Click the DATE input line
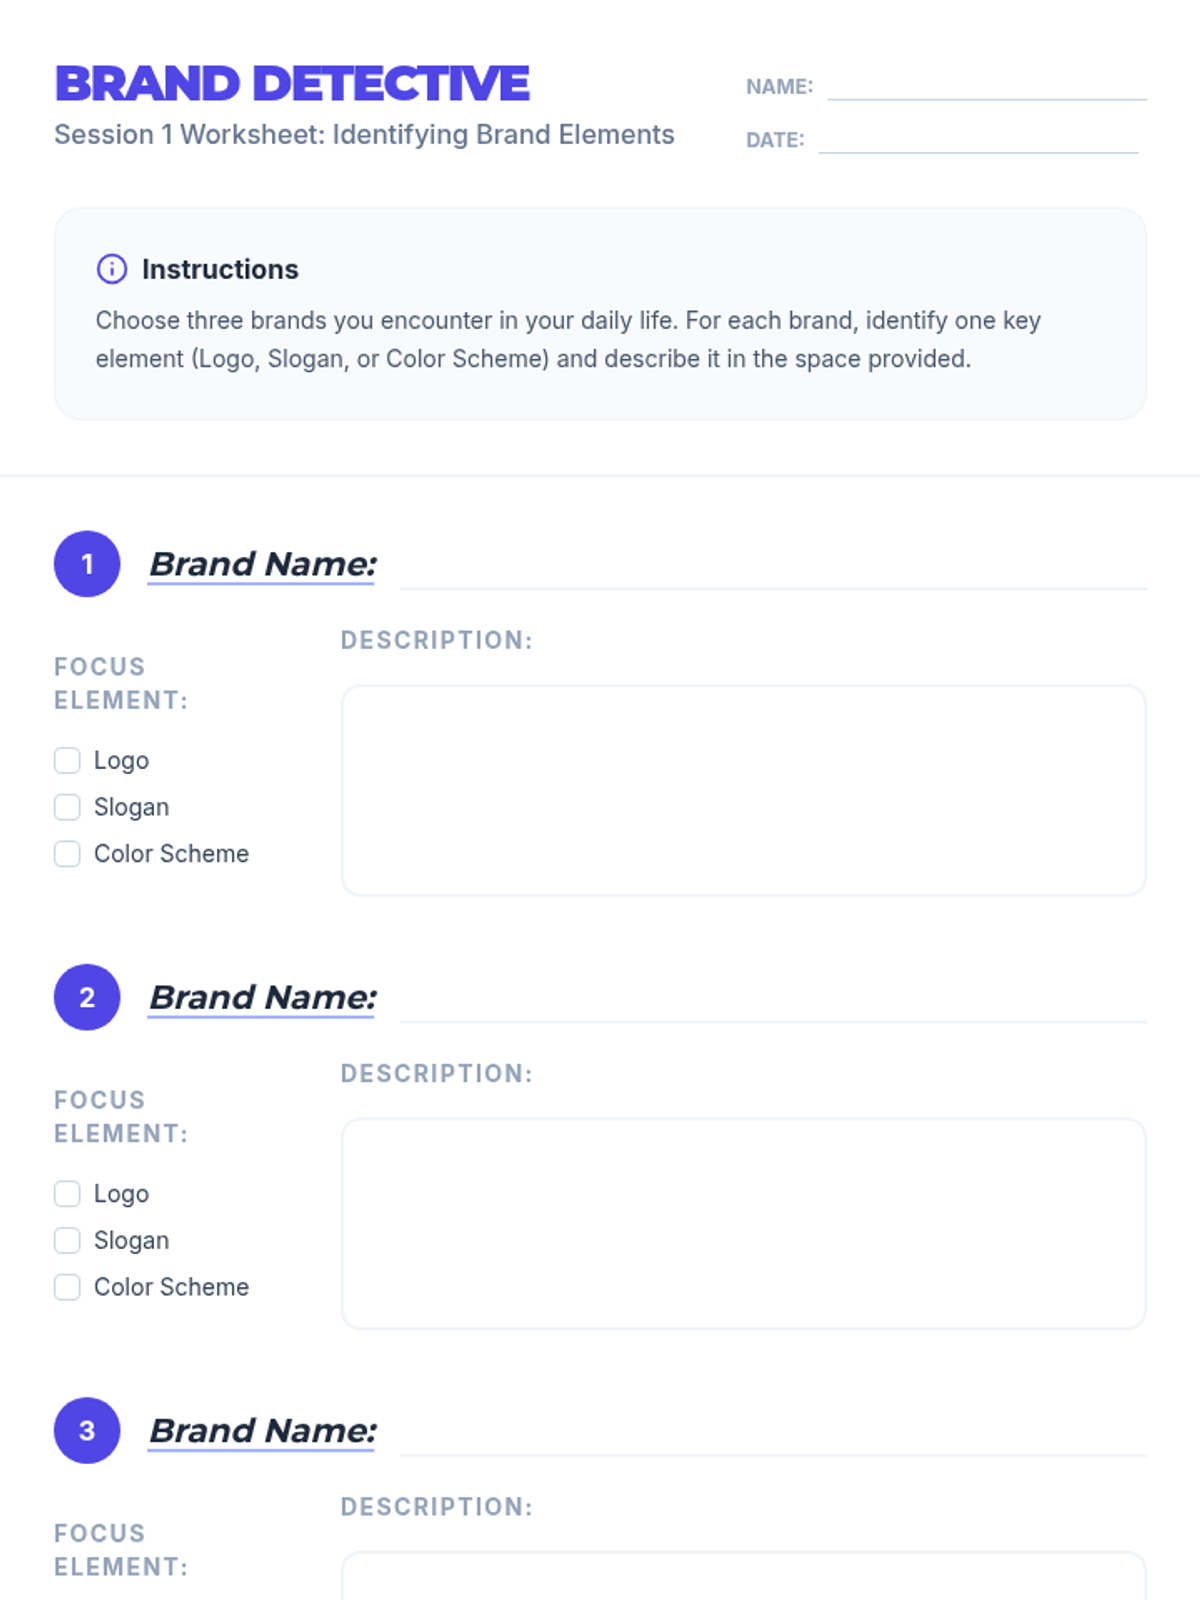Viewport: 1200px width, 1600px height. (978, 140)
